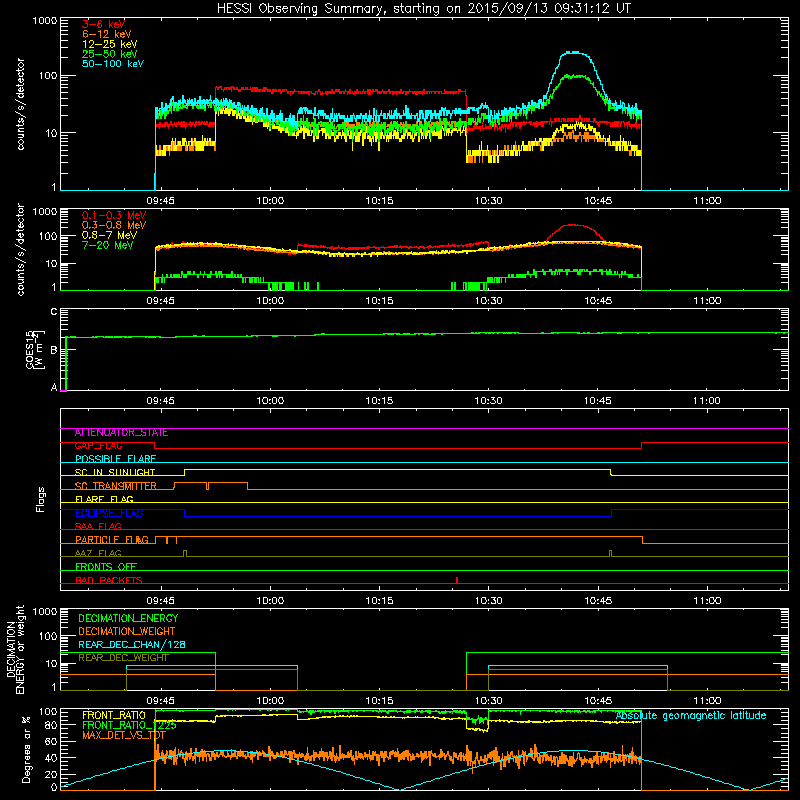Pick the 50-100 keV legend label

[x=113, y=64]
